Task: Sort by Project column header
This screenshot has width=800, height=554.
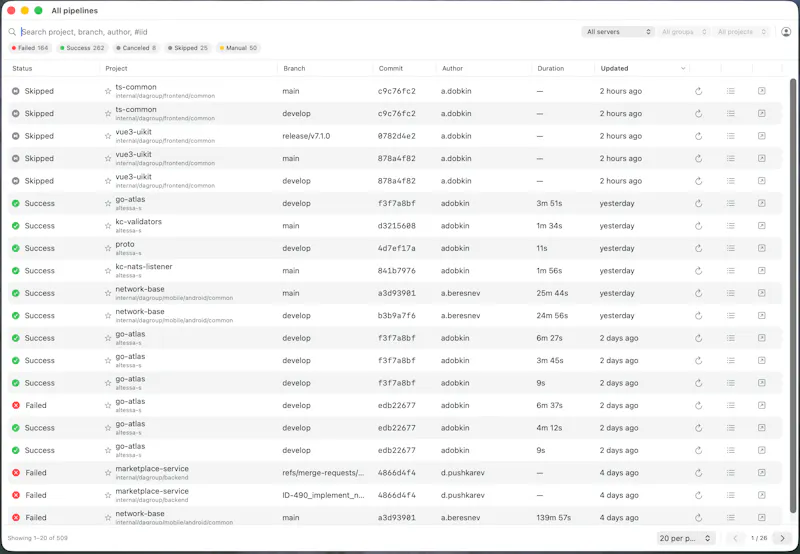Action: click(116, 68)
